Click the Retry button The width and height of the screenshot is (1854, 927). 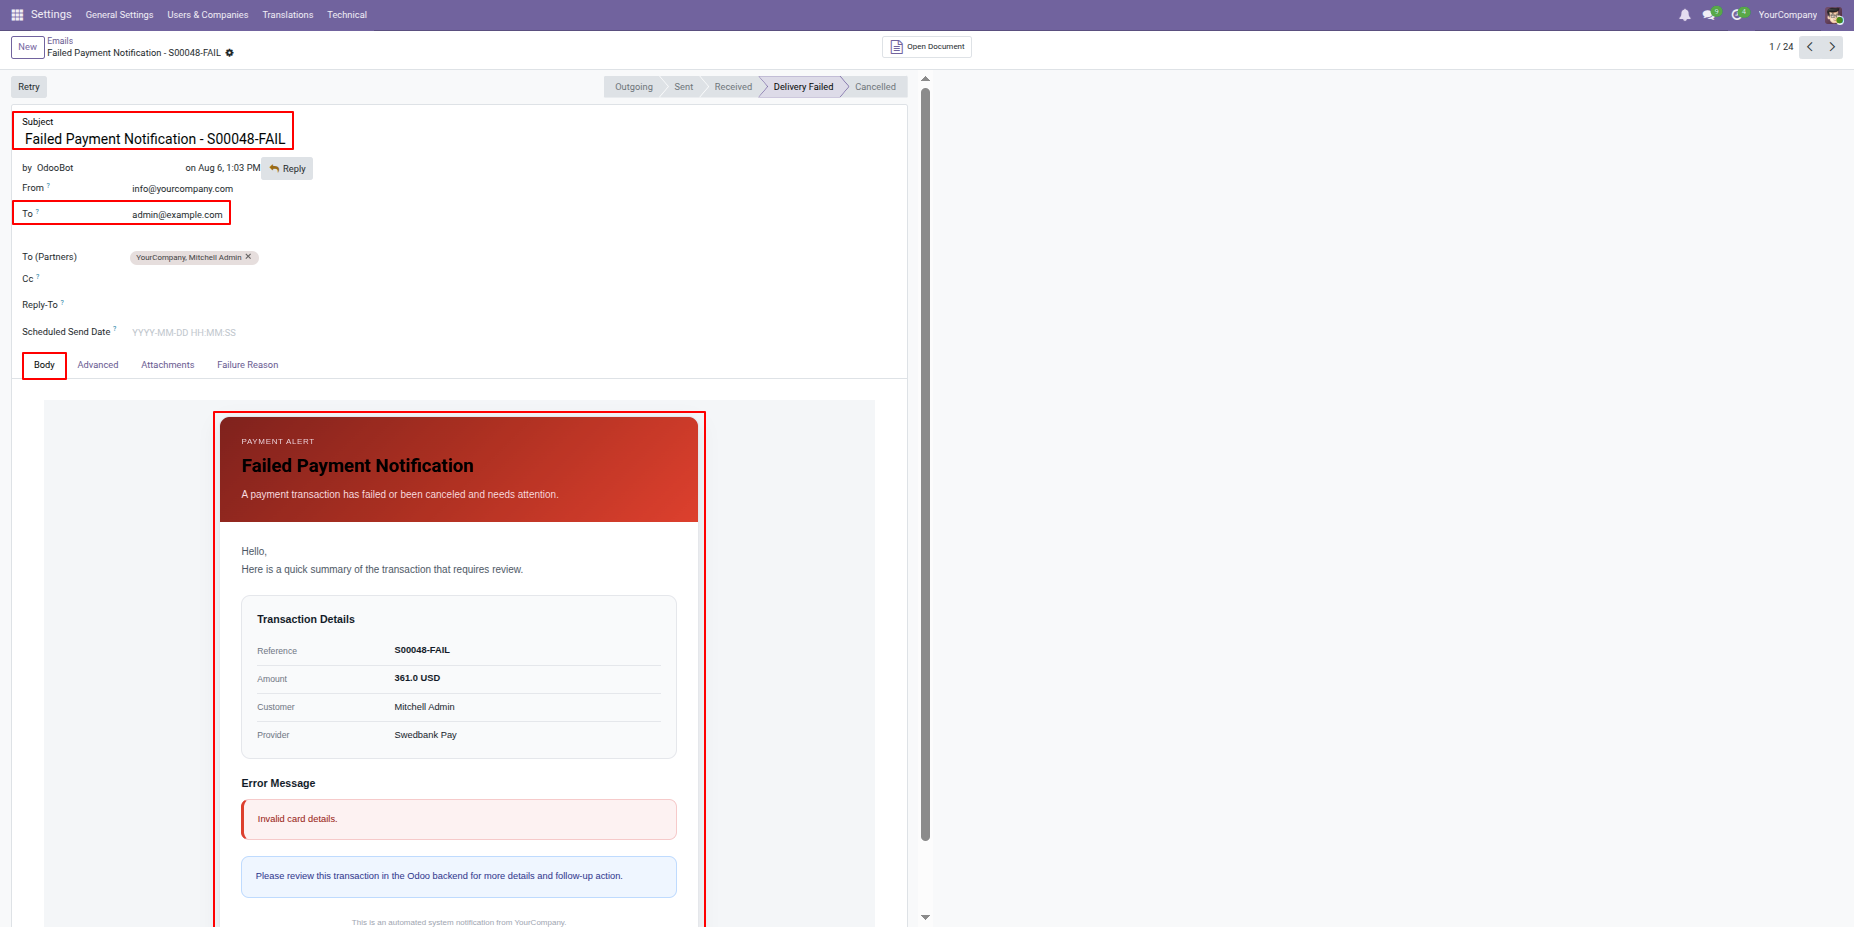(x=29, y=87)
